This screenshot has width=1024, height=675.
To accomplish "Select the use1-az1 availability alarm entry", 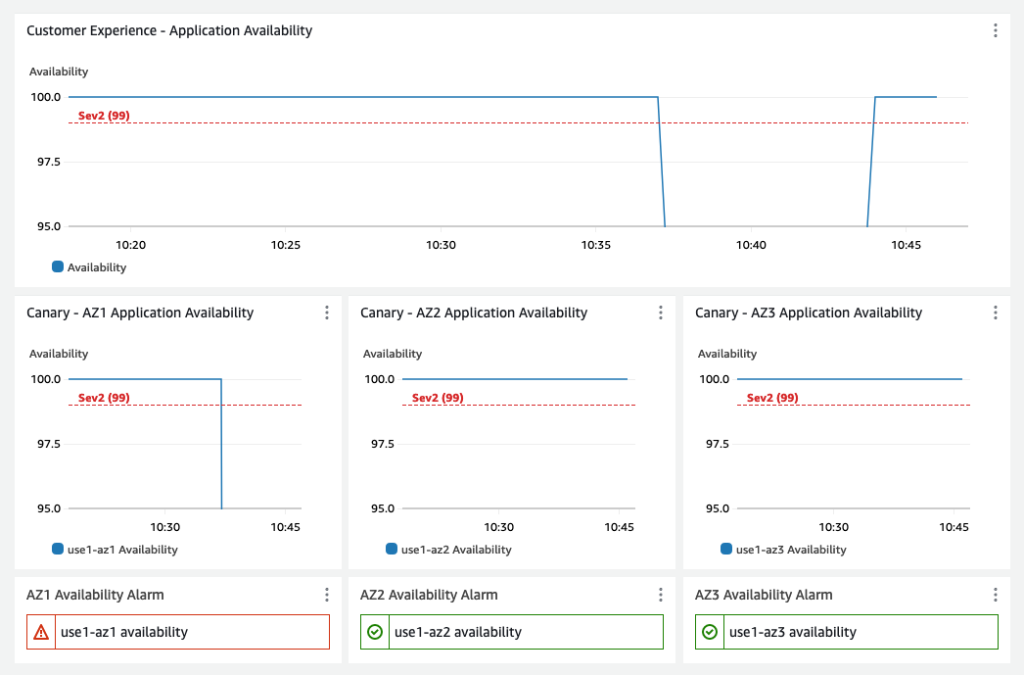I will [x=123, y=631].
